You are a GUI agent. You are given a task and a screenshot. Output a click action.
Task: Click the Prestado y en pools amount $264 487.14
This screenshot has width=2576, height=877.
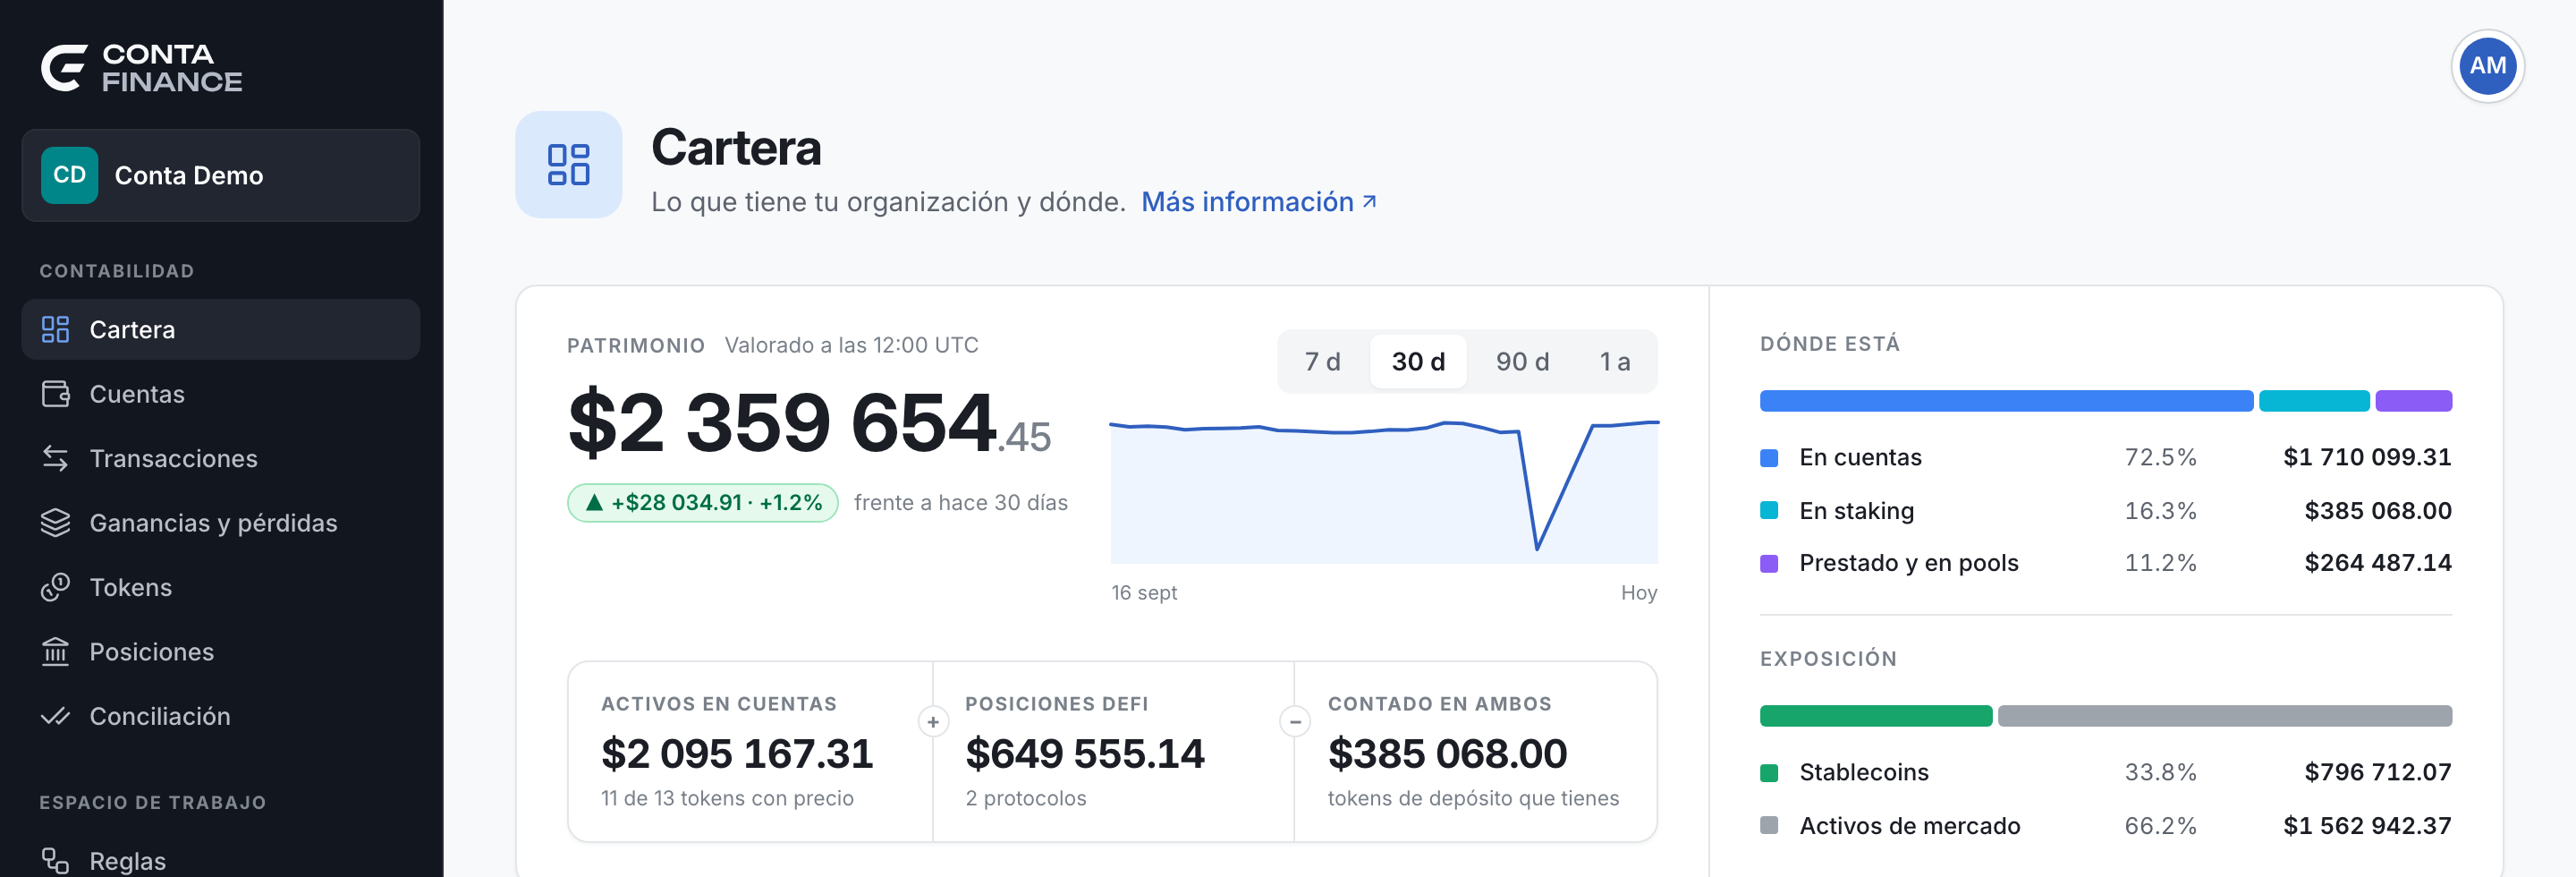(2378, 563)
